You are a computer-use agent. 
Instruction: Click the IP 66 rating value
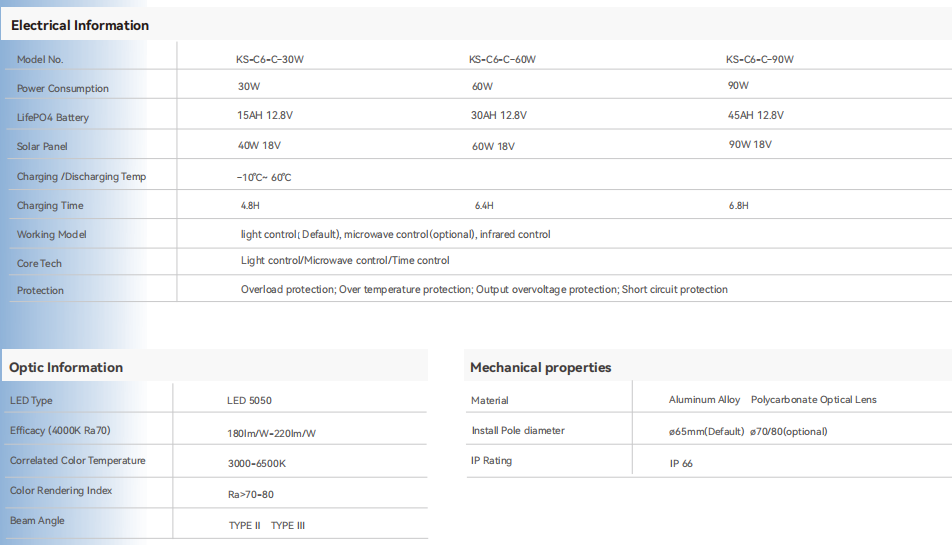pyautogui.click(x=681, y=464)
